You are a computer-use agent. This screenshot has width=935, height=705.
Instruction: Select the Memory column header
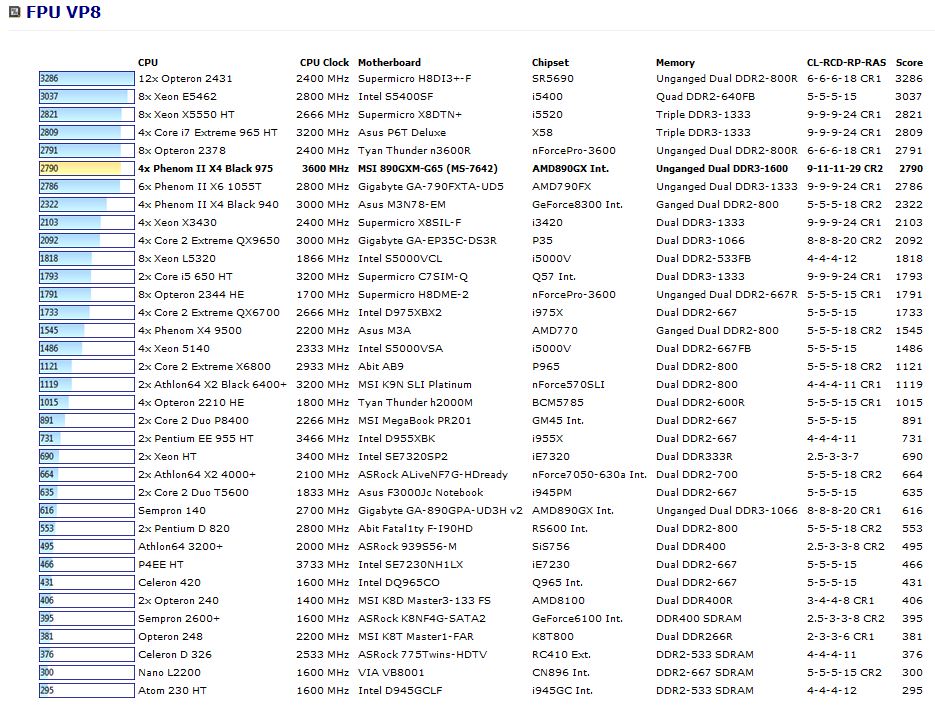point(675,62)
